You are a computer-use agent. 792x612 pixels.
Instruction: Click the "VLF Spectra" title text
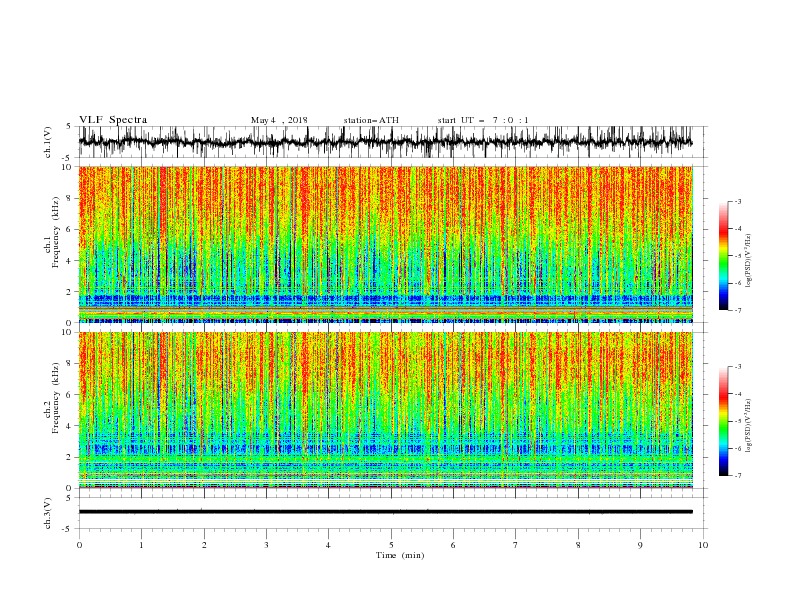pos(113,120)
